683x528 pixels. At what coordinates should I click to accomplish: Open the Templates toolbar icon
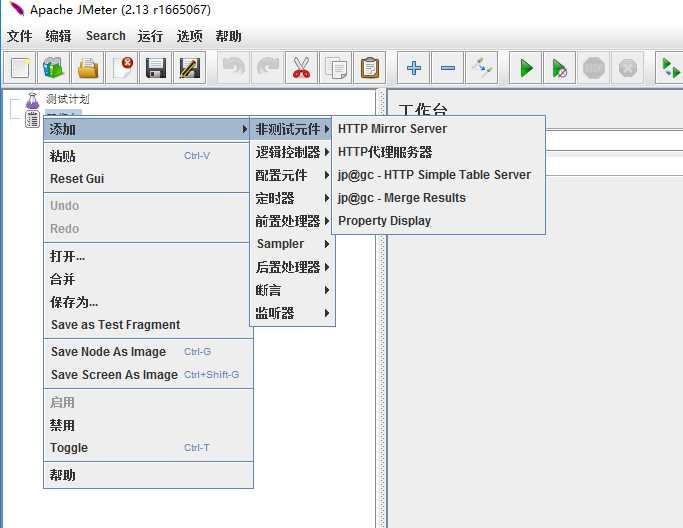54,68
